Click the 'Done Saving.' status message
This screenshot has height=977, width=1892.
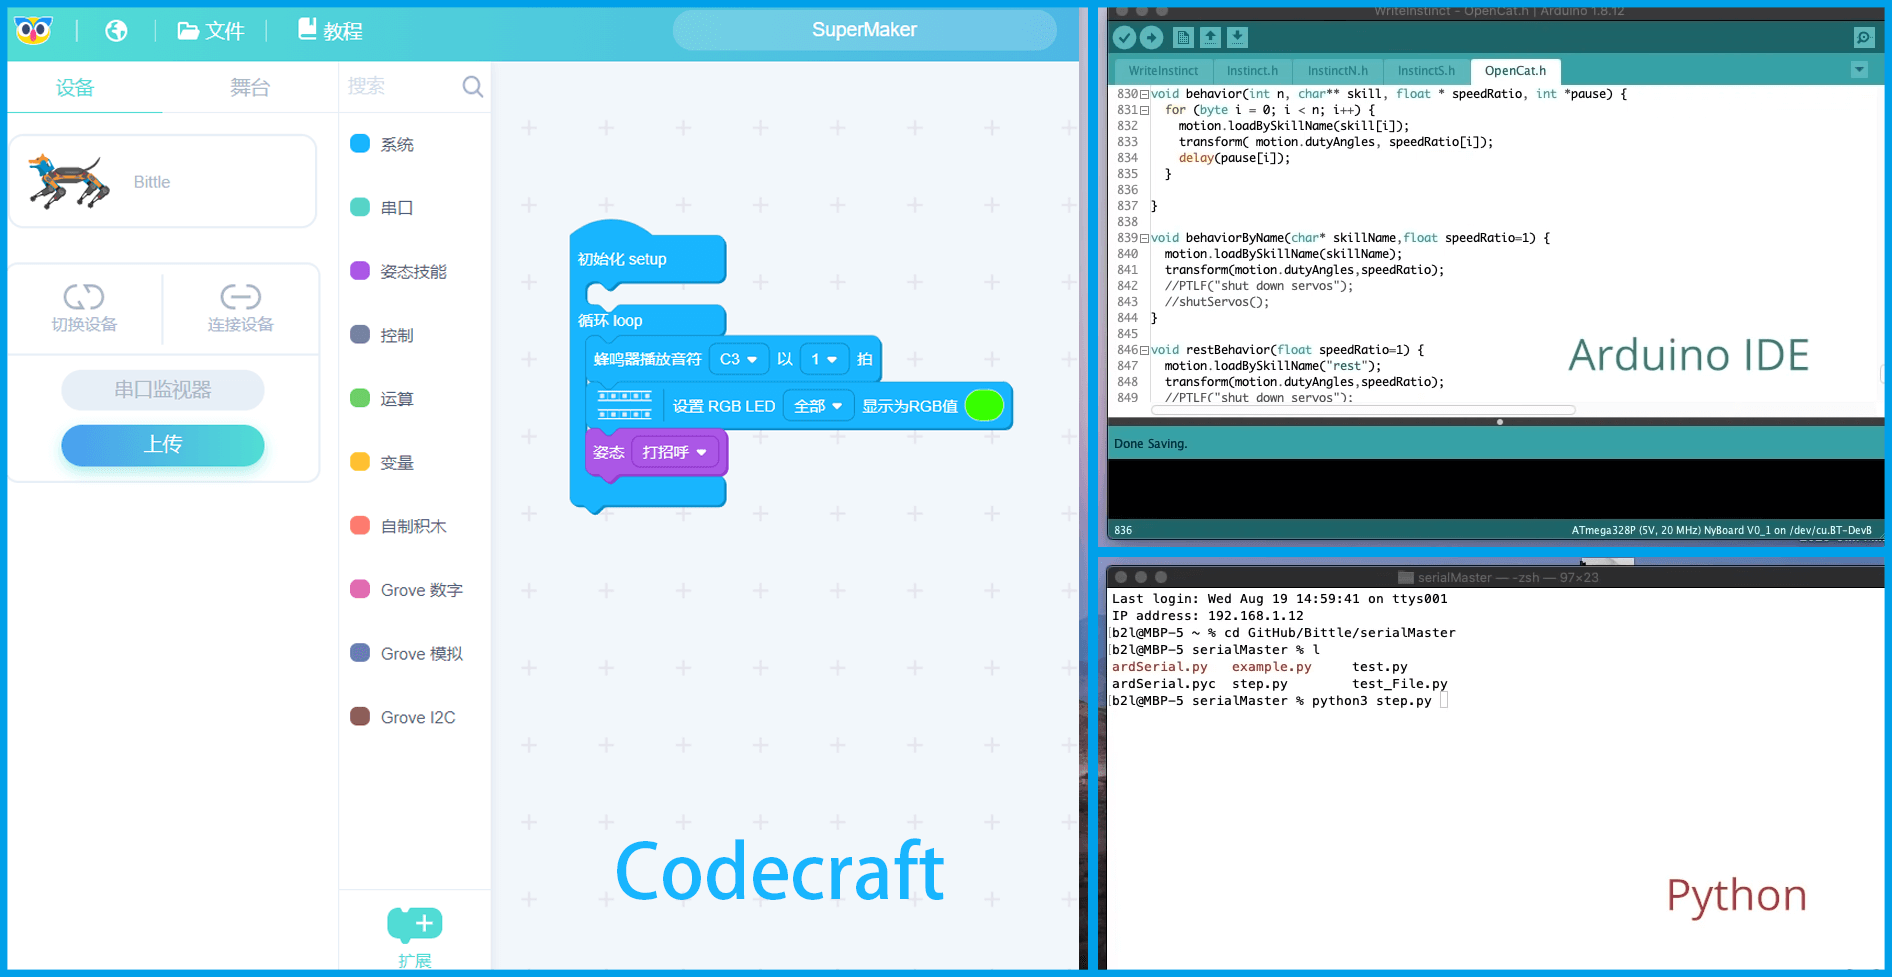[x=1150, y=444]
